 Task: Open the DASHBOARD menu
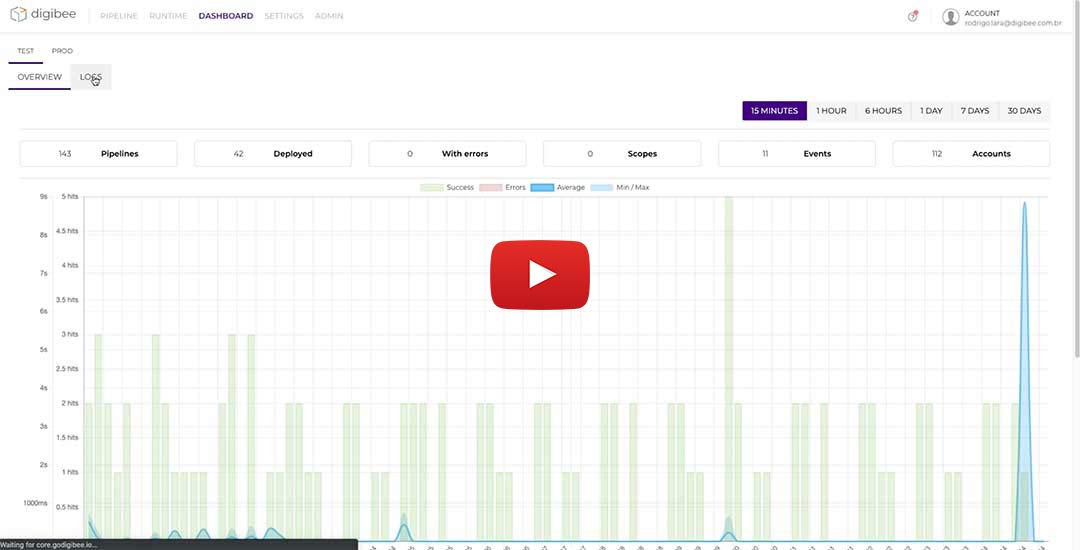coord(226,16)
